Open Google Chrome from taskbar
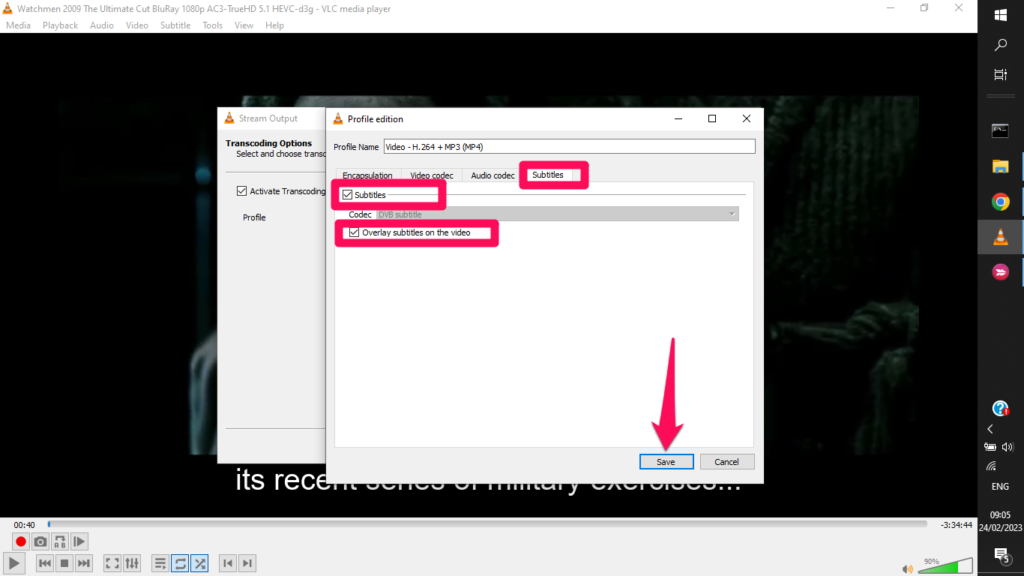 click(1000, 202)
